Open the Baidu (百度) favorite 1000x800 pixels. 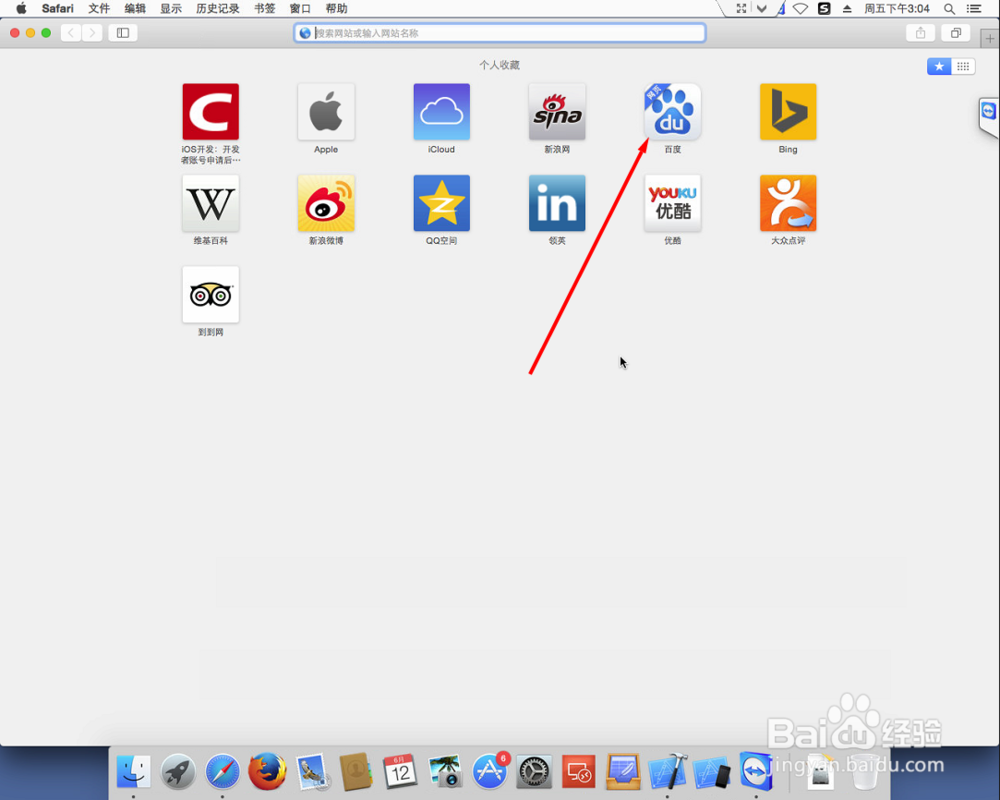(x=672, y=112)
